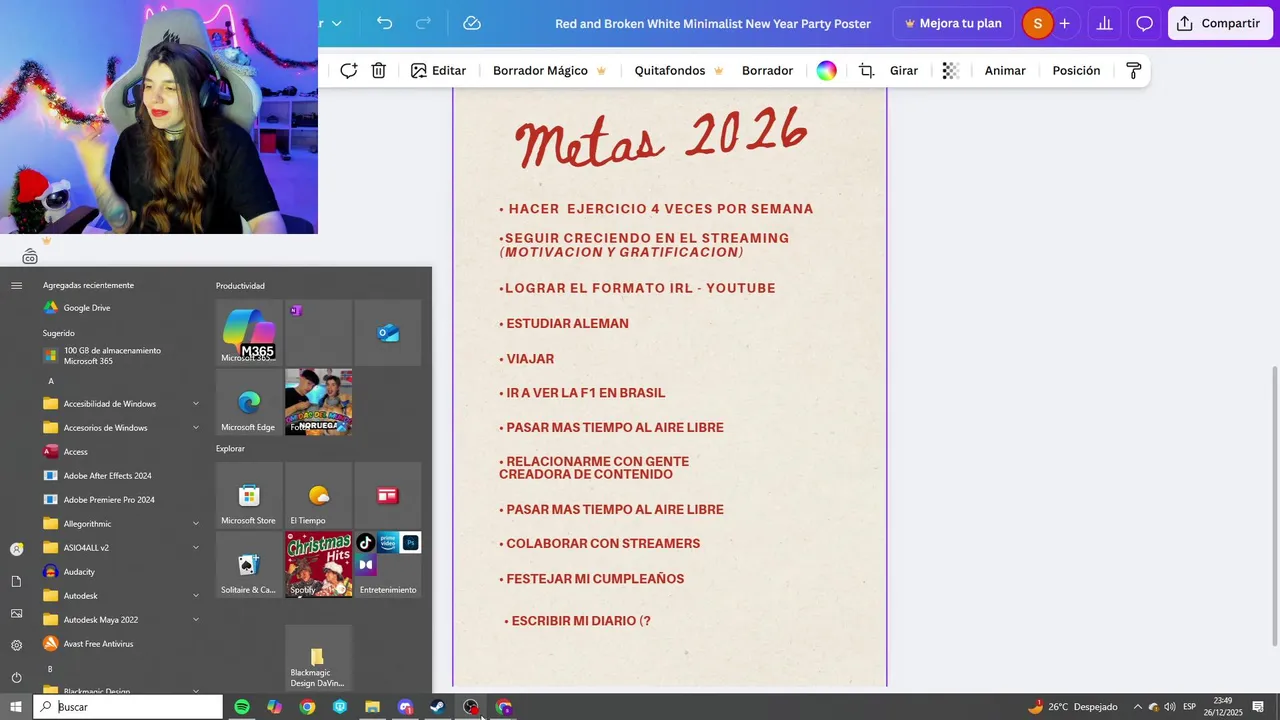Open Google Drive in Start menu
Viewport: 1280px width, 720px height.
(x=120, y=308)
